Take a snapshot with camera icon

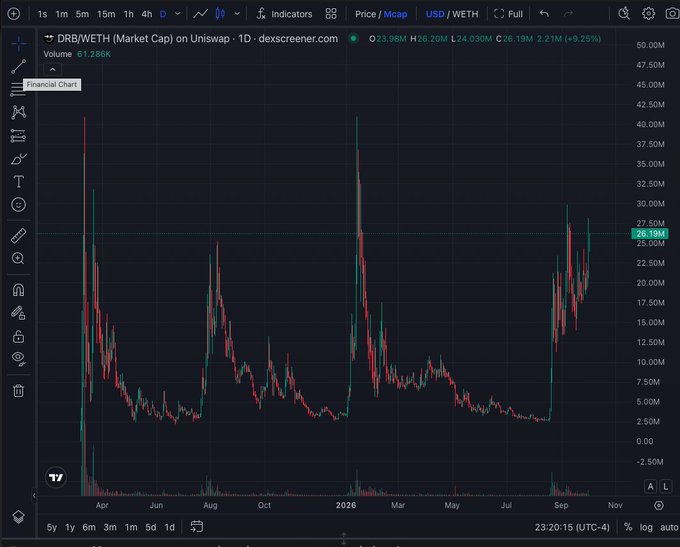coord(672,14)
